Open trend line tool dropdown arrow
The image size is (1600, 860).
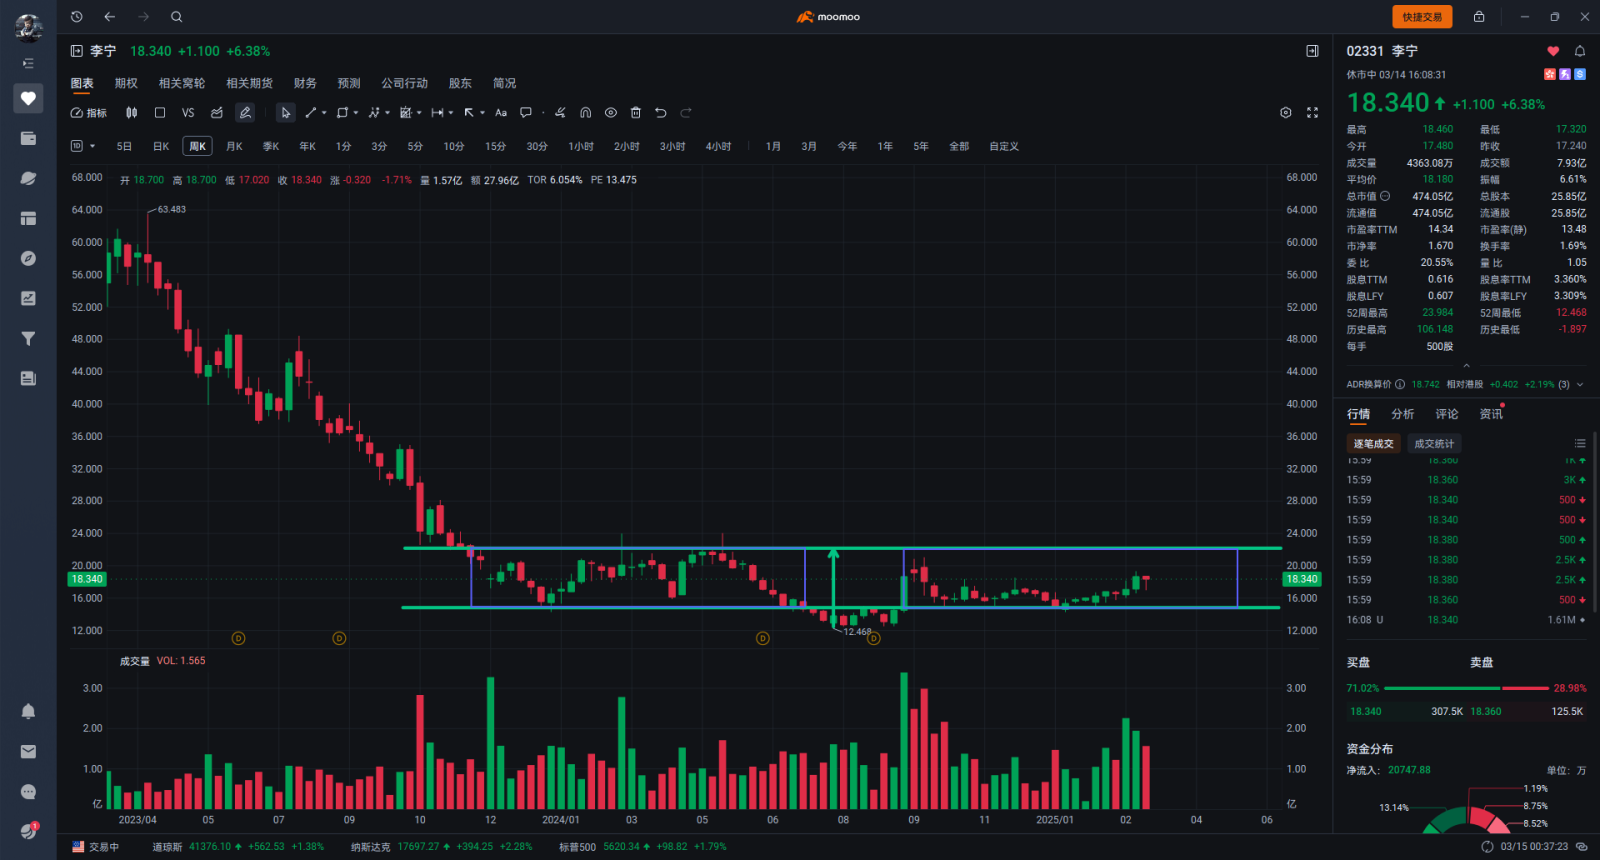tap(324, 113)
